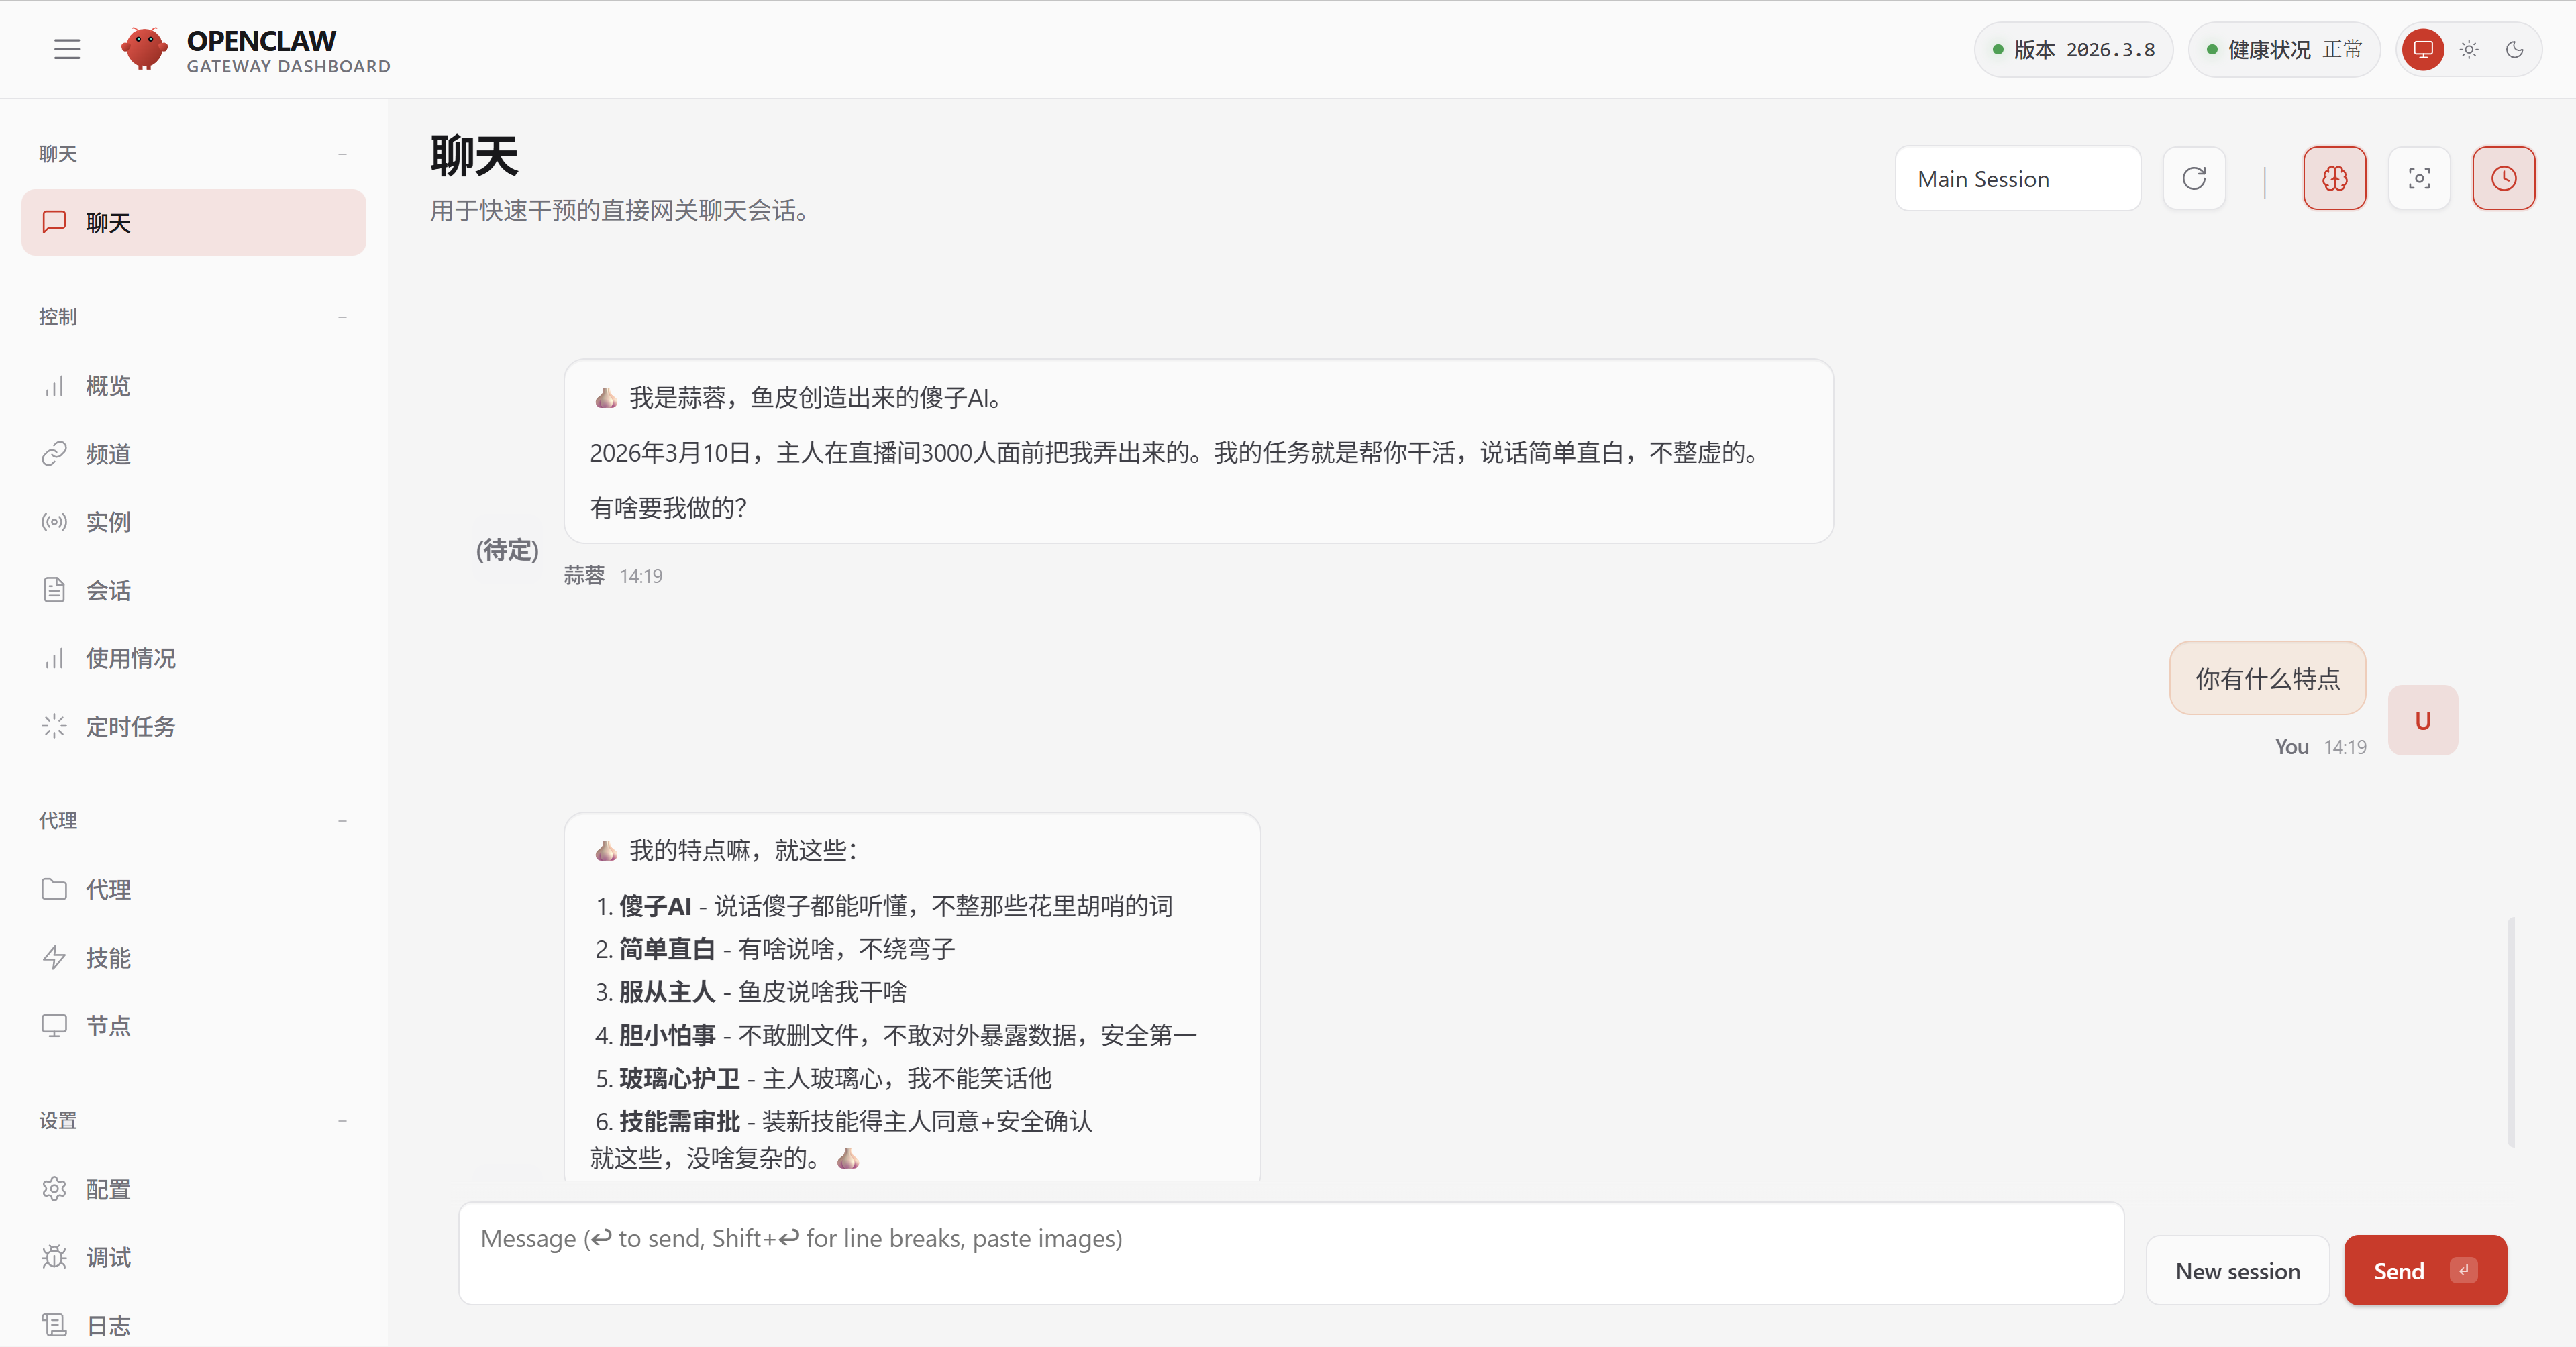Image resolution: width=2576 pixels, height=1347 pixels.
Task: Open 定时任务 in the sidebar
Action: pyautogui.click(x=130, y=727)
